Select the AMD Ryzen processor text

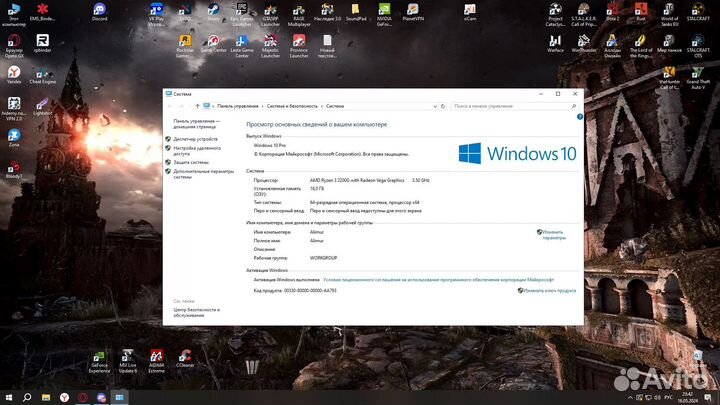357,180
